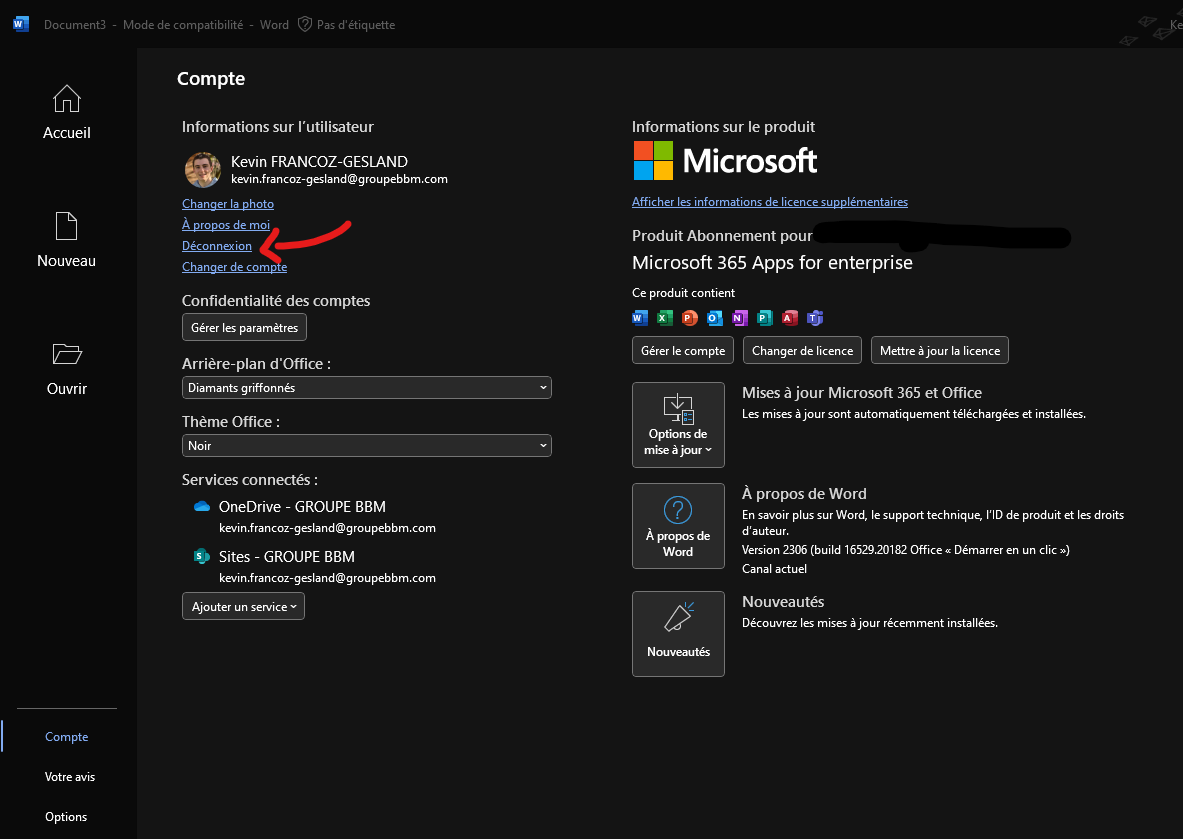This screenshot has width=1183, height=839.
Task: Click the user profile photo
Action: click(x=203, y=170)
